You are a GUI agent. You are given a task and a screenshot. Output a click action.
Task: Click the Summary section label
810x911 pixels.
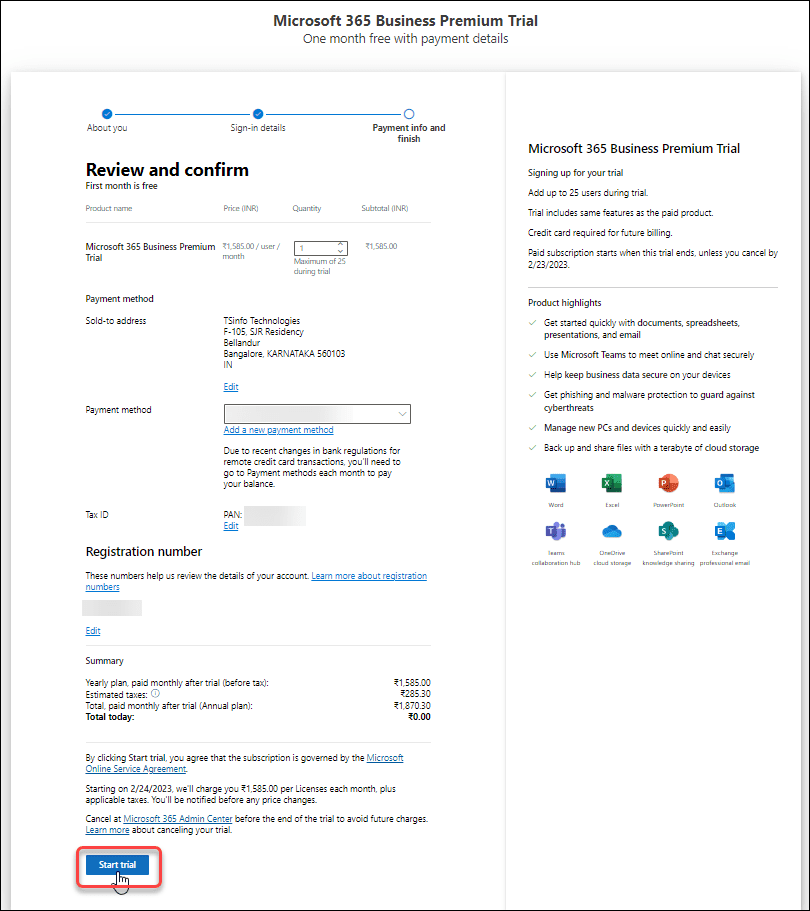coord(105,661)
